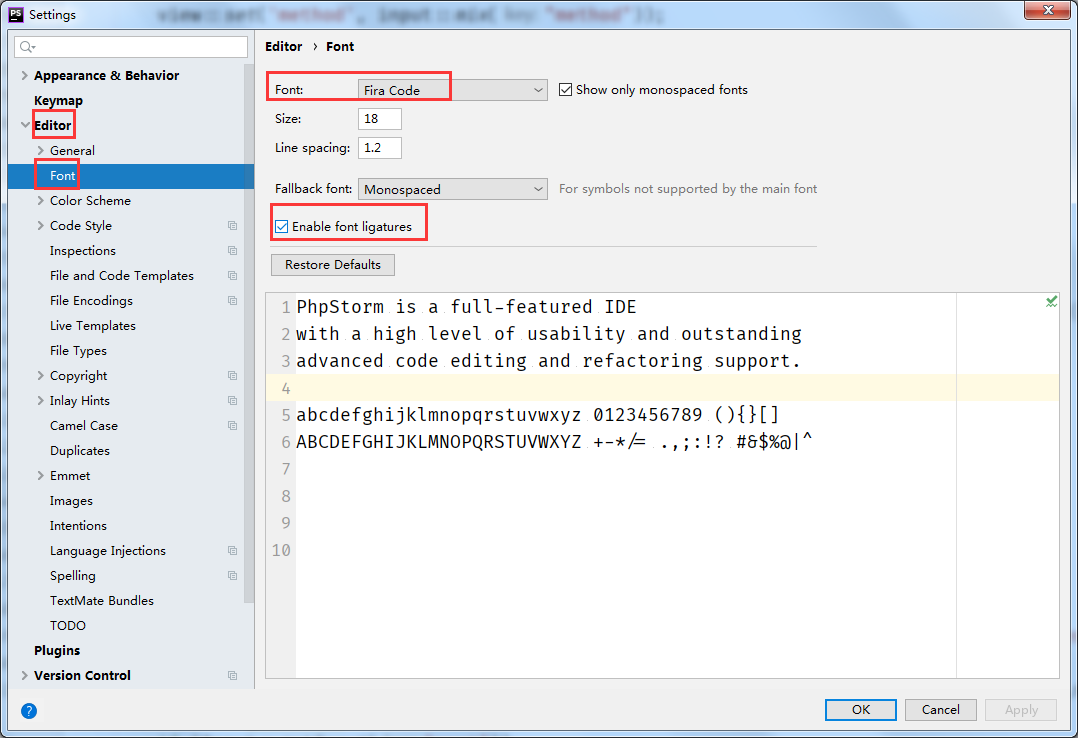This screenshot has height=738, width=1078.
Task: Click the project-level icon beside File Encodings
Action: click(x=232, y=301)
